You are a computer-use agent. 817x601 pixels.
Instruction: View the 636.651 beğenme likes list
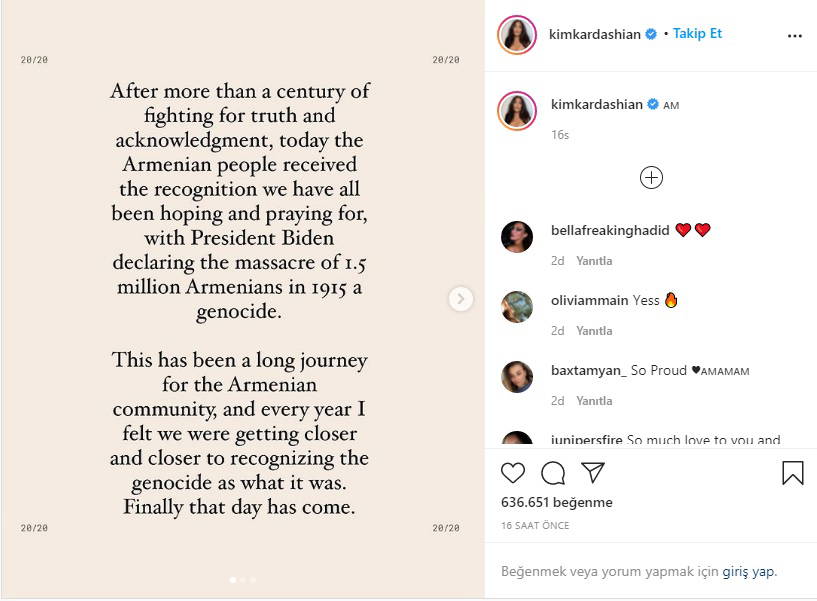tap(557, 503)
